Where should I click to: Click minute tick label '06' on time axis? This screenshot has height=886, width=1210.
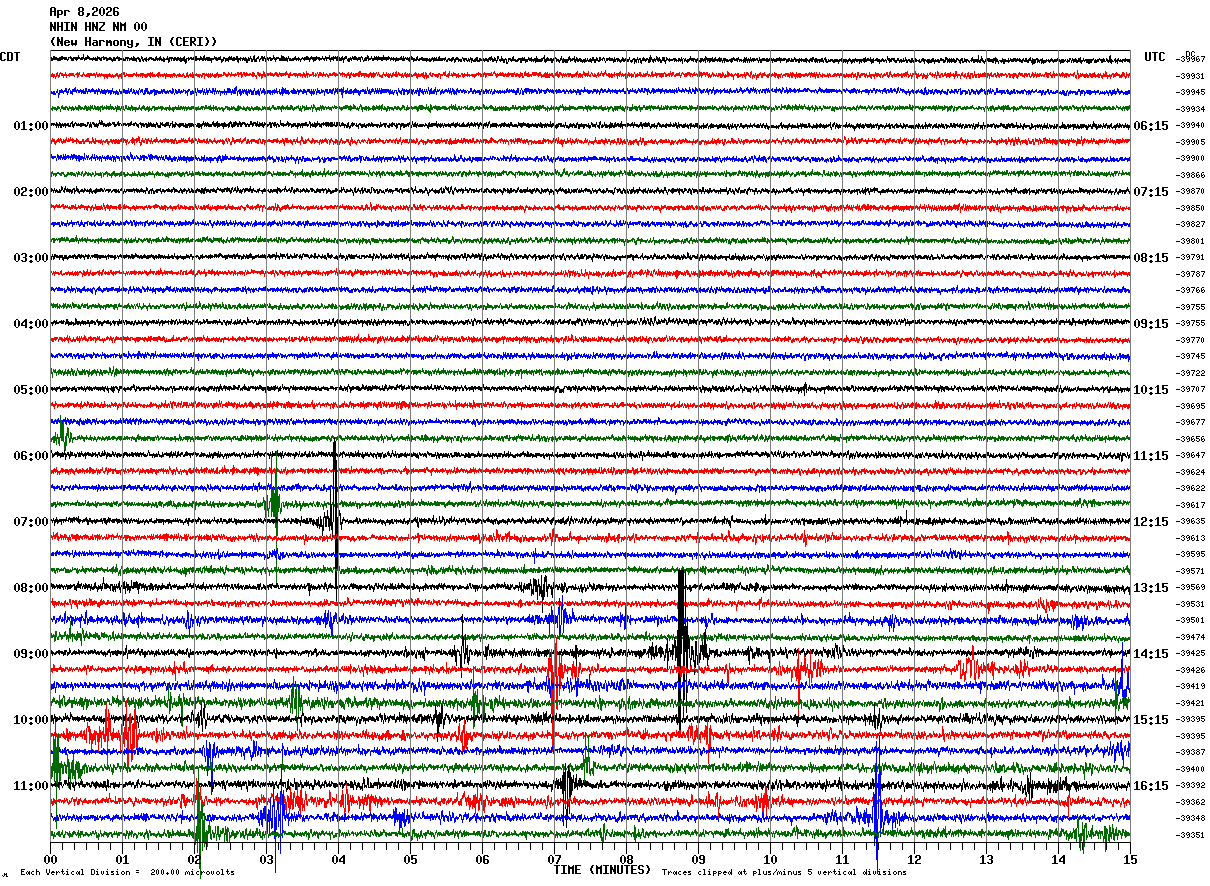(482, 859)
